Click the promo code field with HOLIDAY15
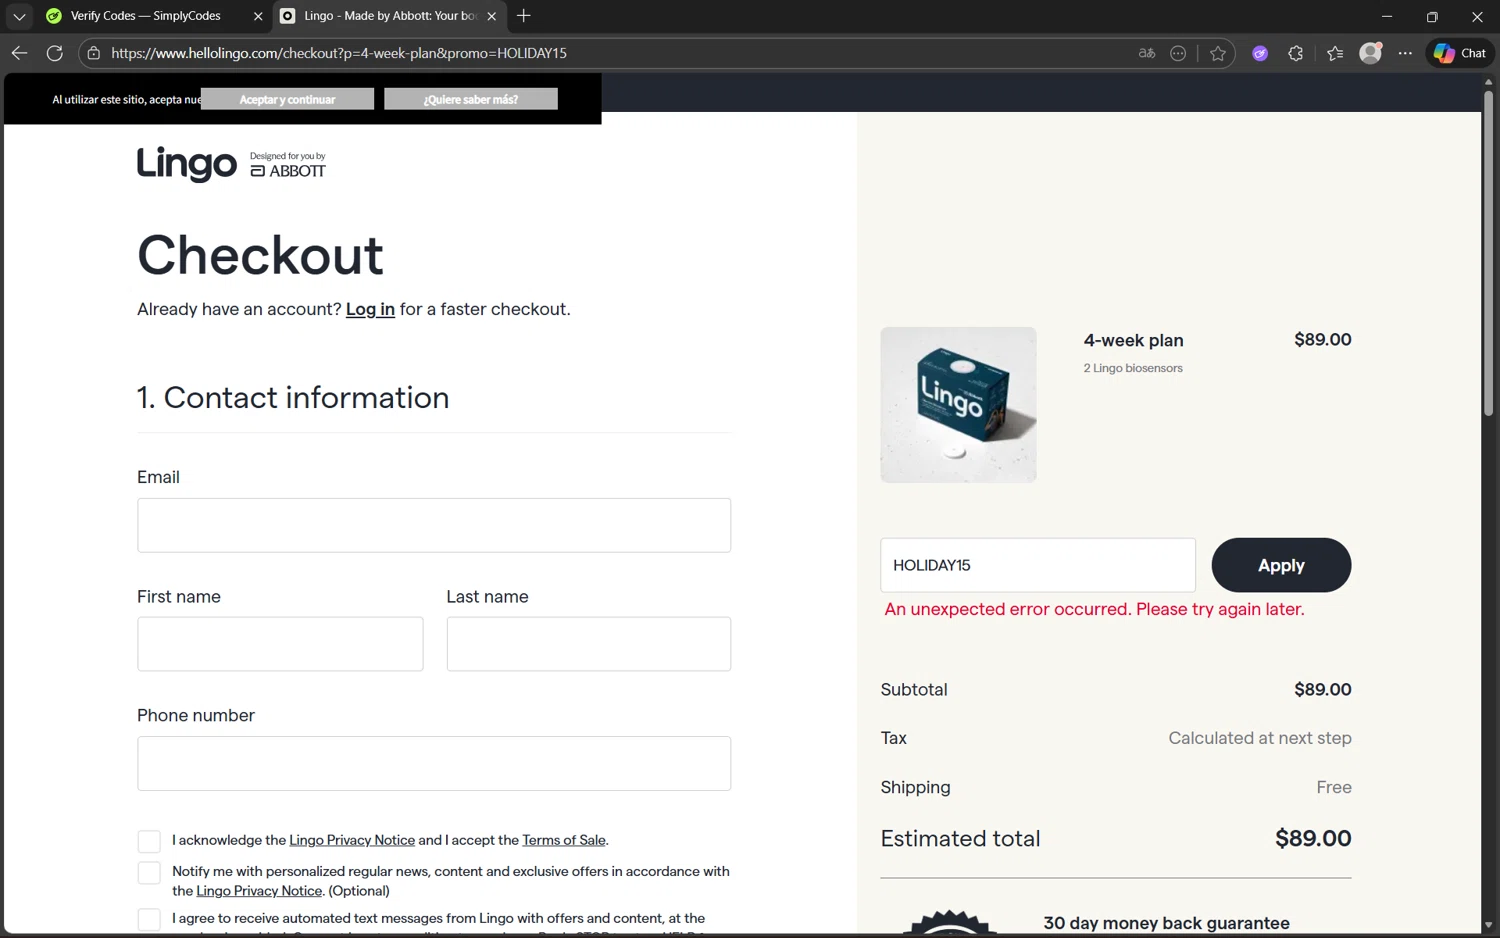 pyautogui.click(x=1038, y=565)
